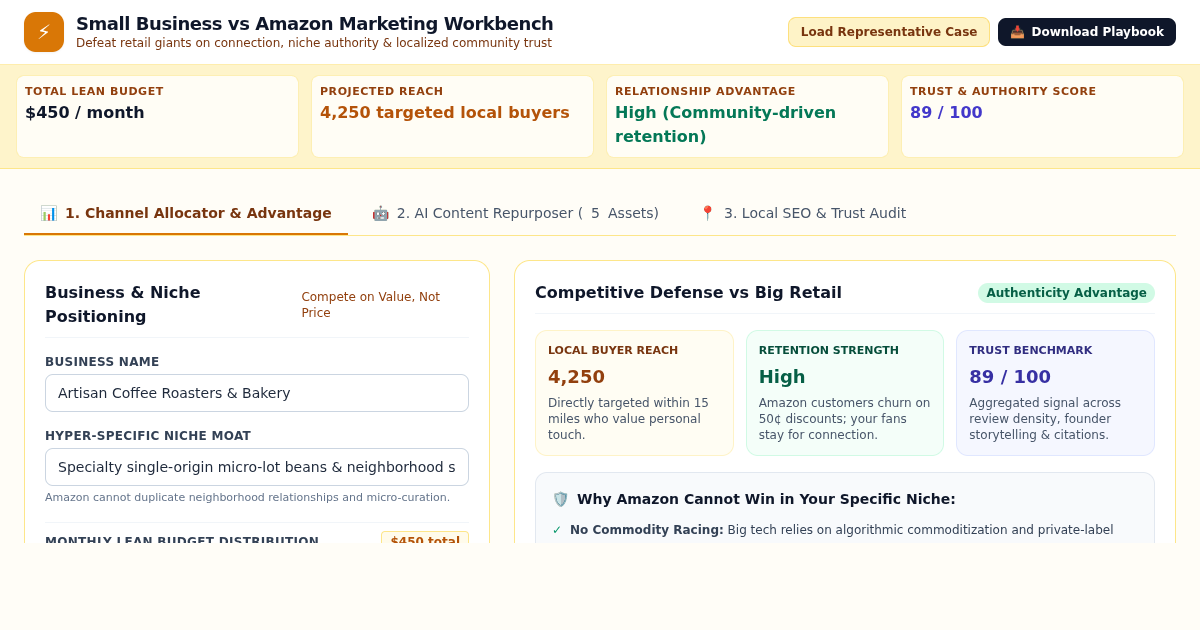Click the Business Name input field

(257, 393)
